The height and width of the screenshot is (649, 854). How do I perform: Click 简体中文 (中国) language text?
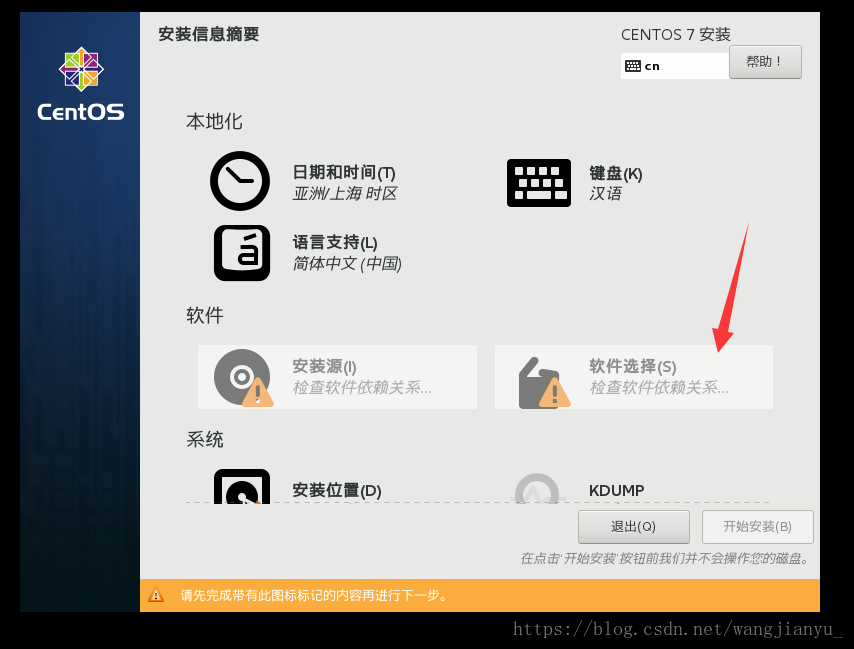347,263
